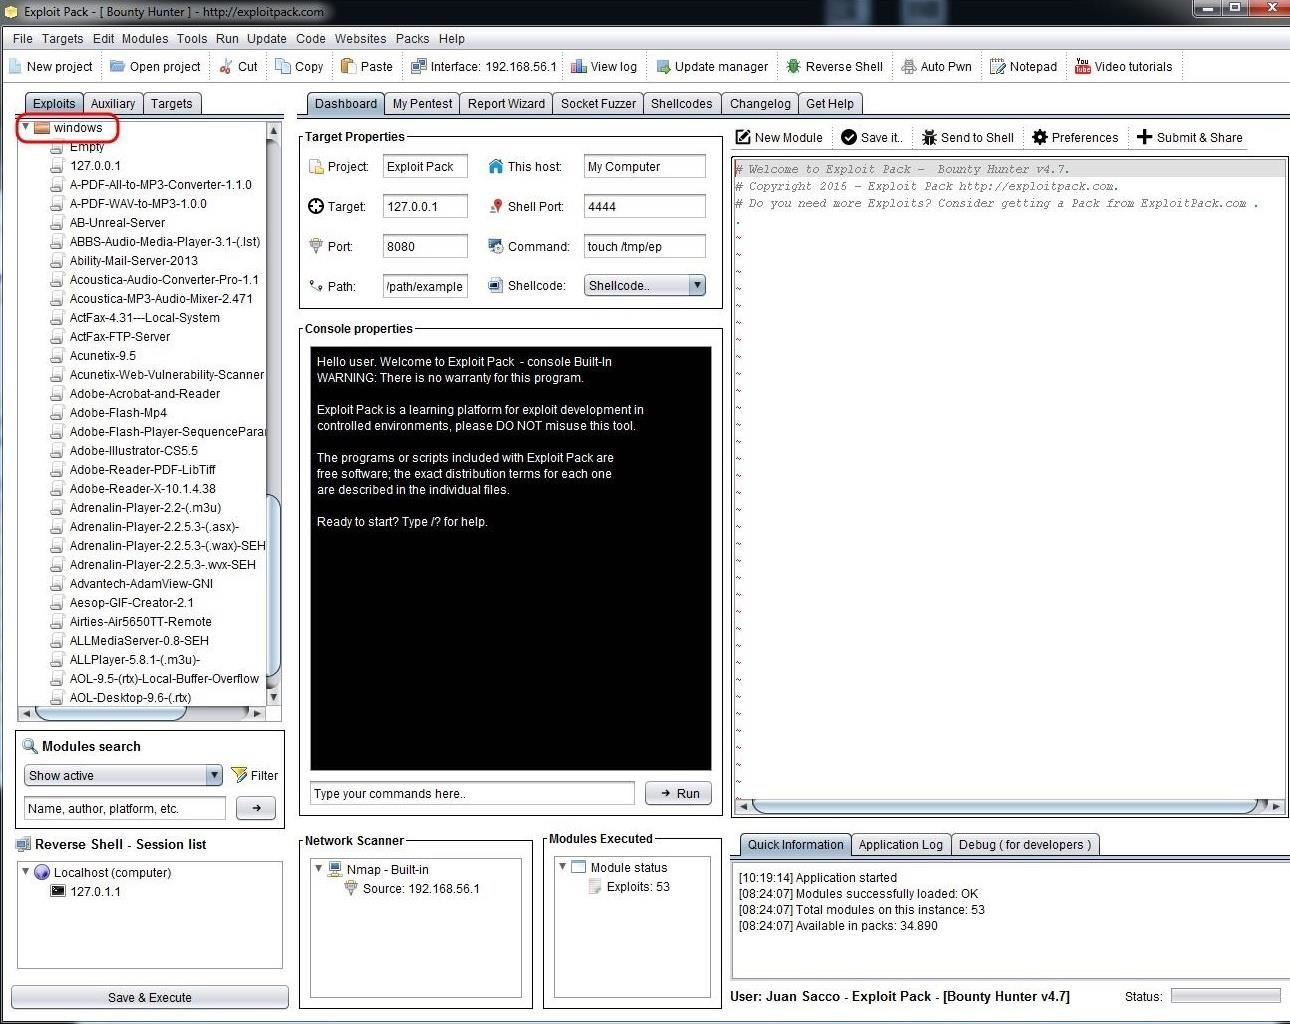
Task: Click the Reverse Shell bug icon
Action: click(793, 67)
